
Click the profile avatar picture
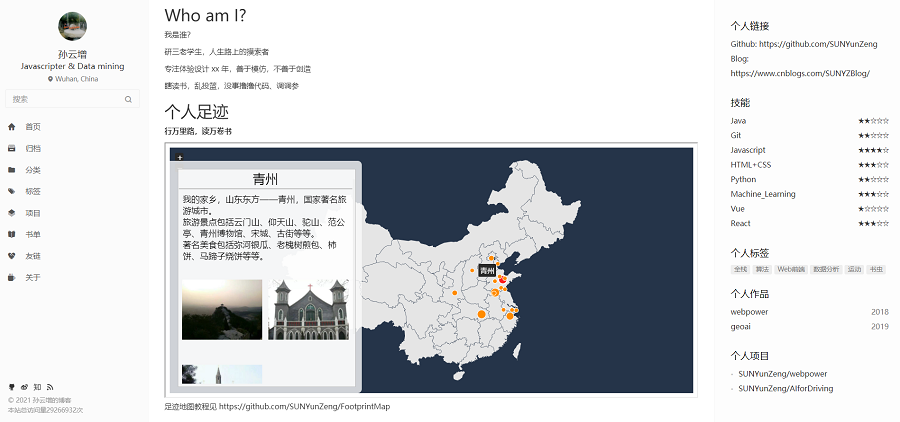click(x=72, y=26)
